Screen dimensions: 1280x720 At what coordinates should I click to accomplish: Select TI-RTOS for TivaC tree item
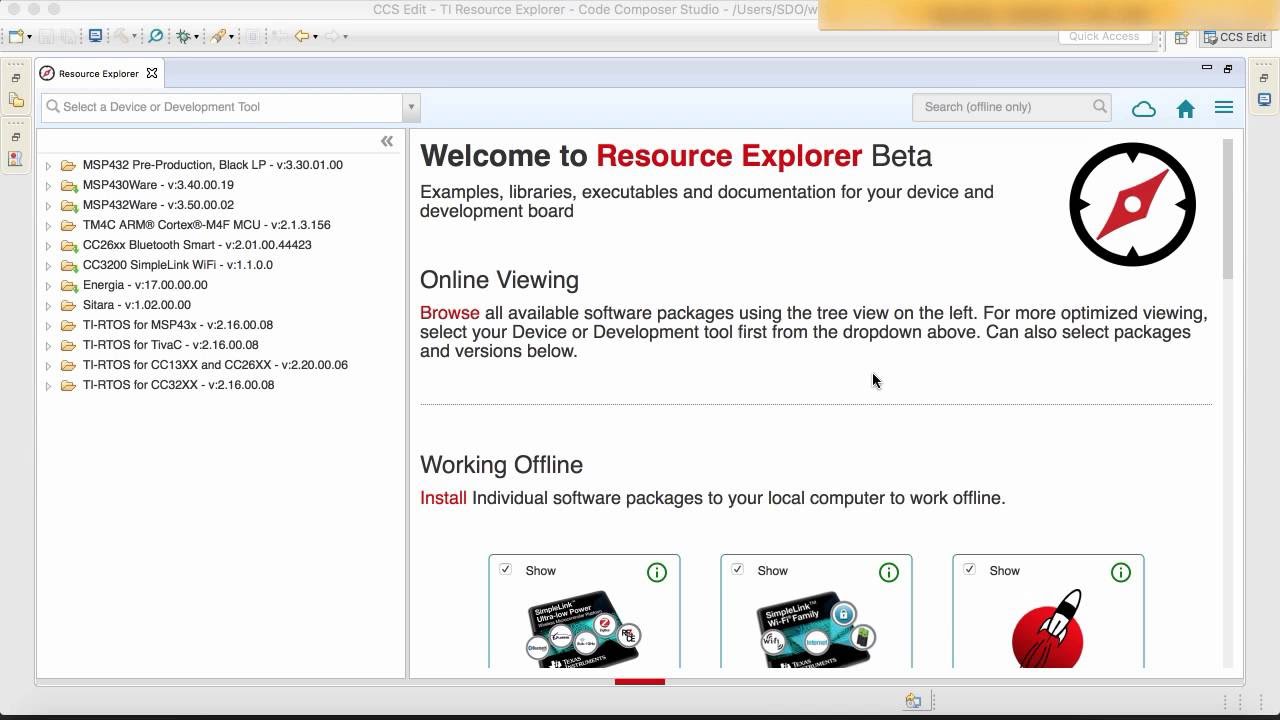click(x=170, y=345)
